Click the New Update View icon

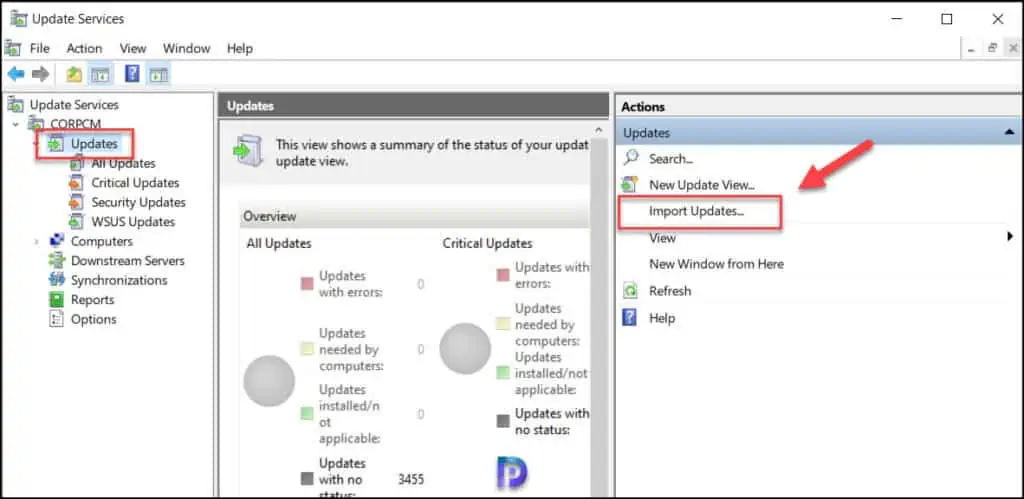click(x=630, y=185)
